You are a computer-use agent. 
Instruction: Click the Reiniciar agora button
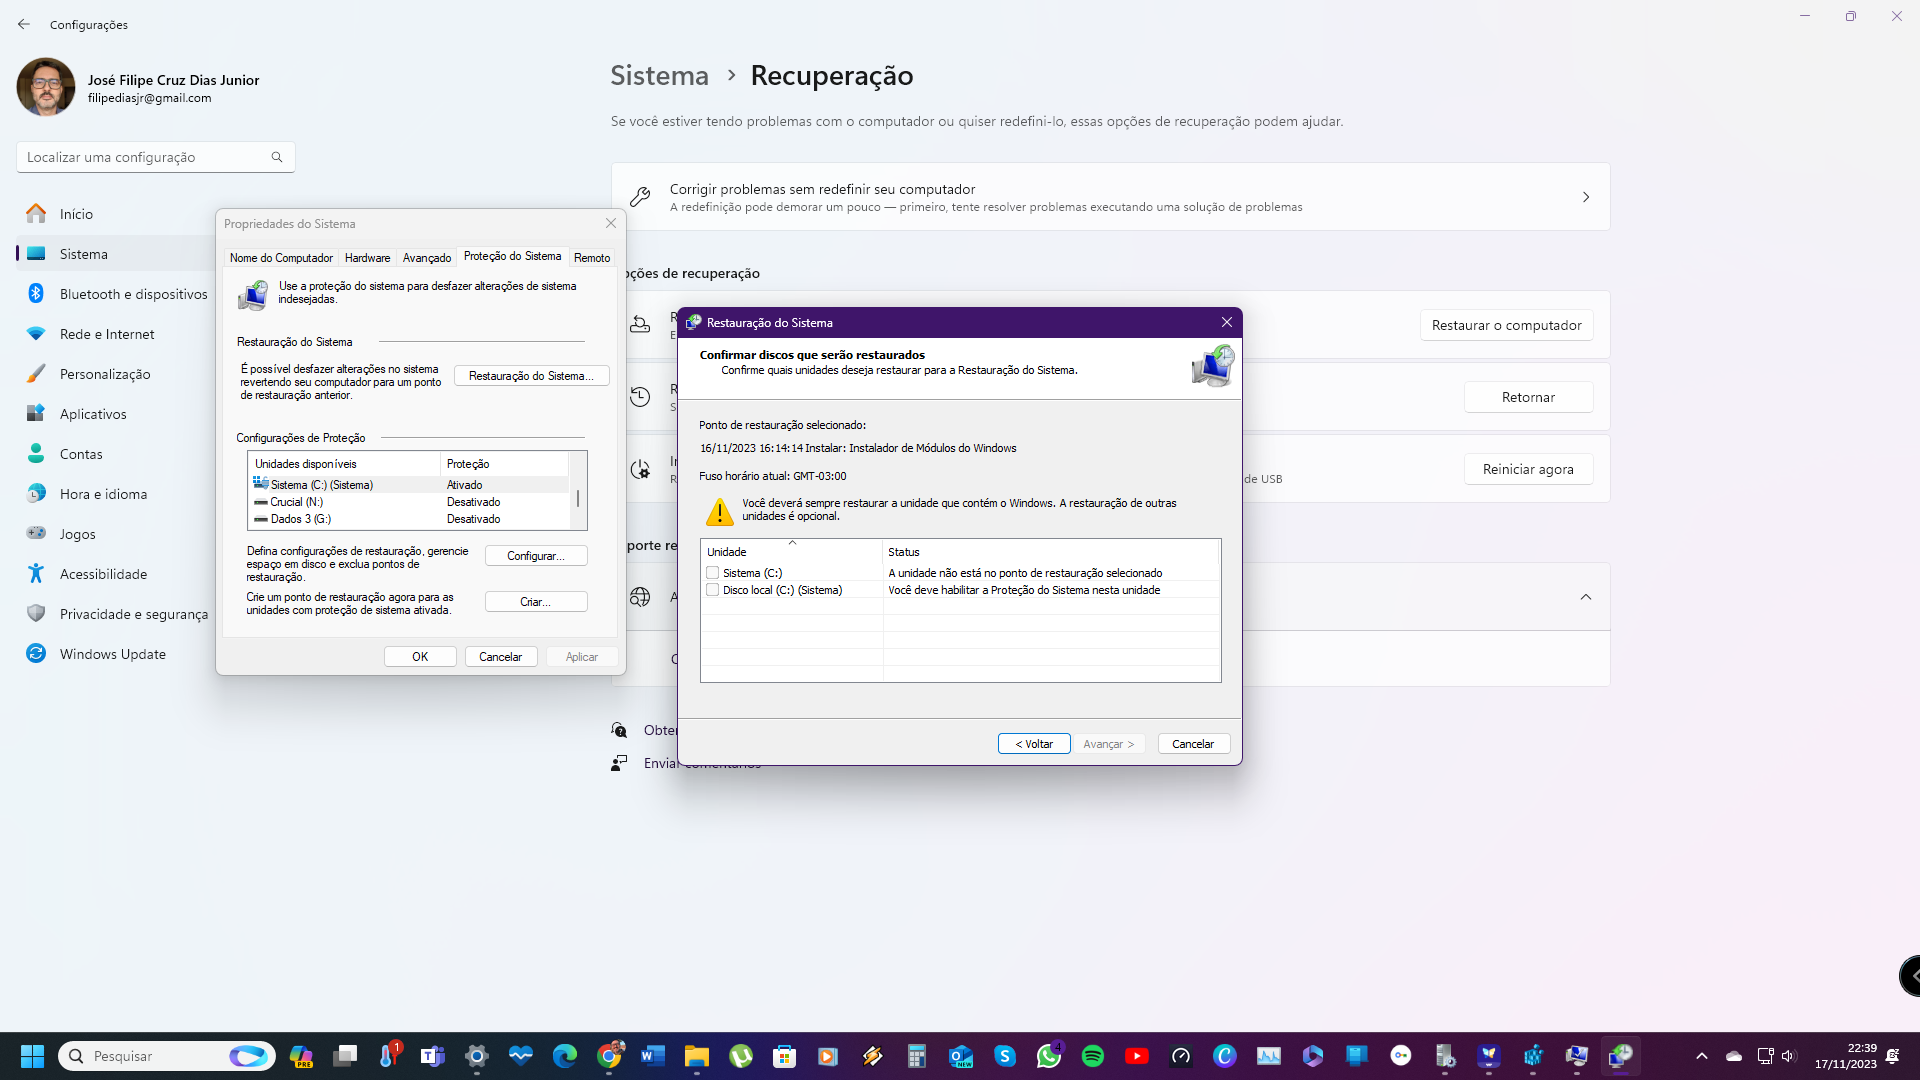(1528, 469)
